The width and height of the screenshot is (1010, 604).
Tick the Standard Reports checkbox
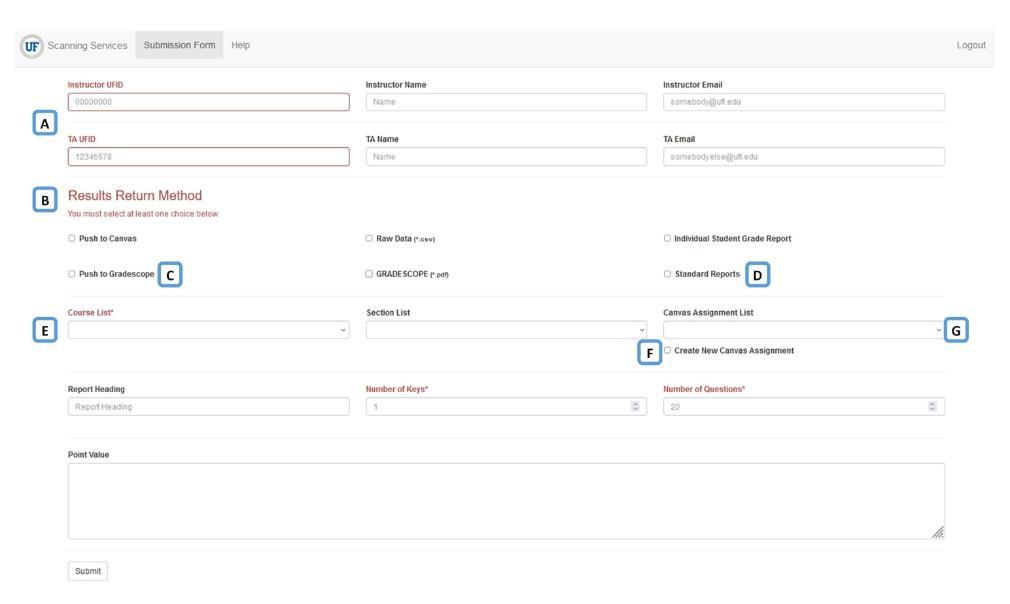[667, 274]
